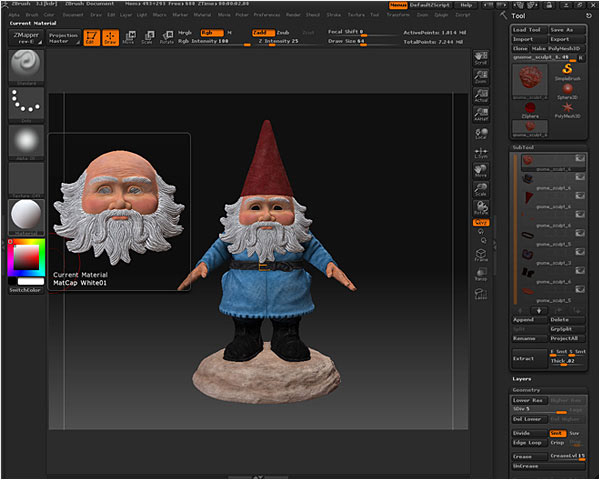Click the Lower Res button

click(530, 400)
